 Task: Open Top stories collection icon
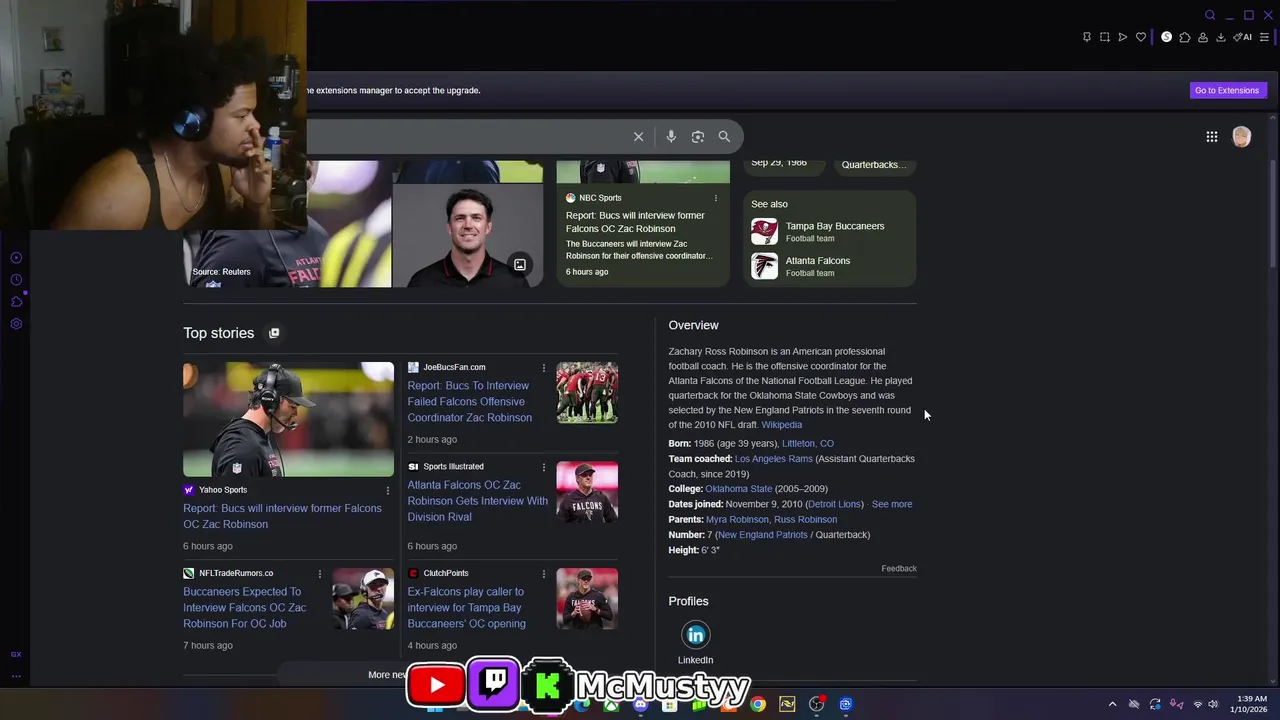click(x=274, y=333)
